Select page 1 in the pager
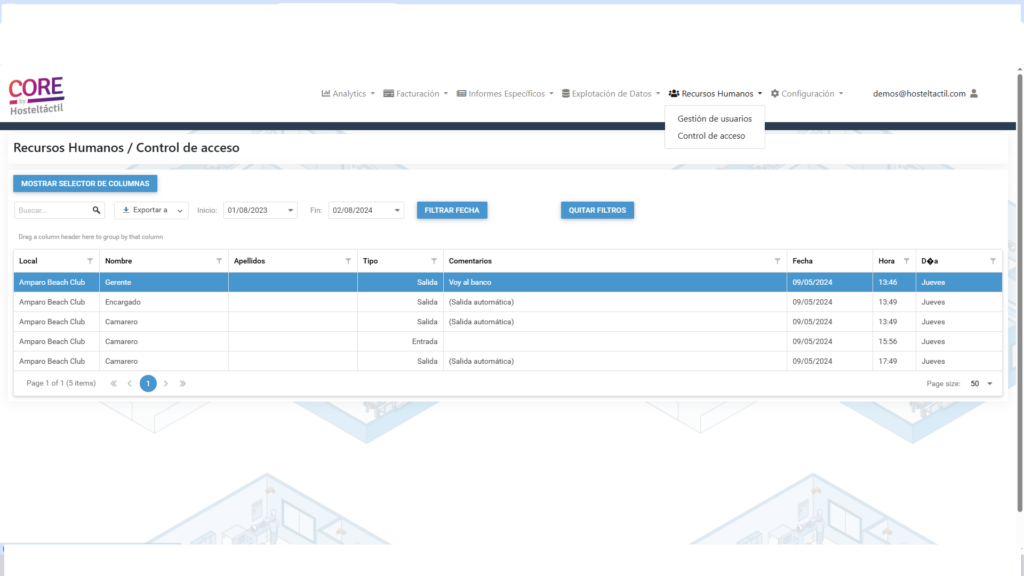1024x576 pixels. [x=148, y=383]
